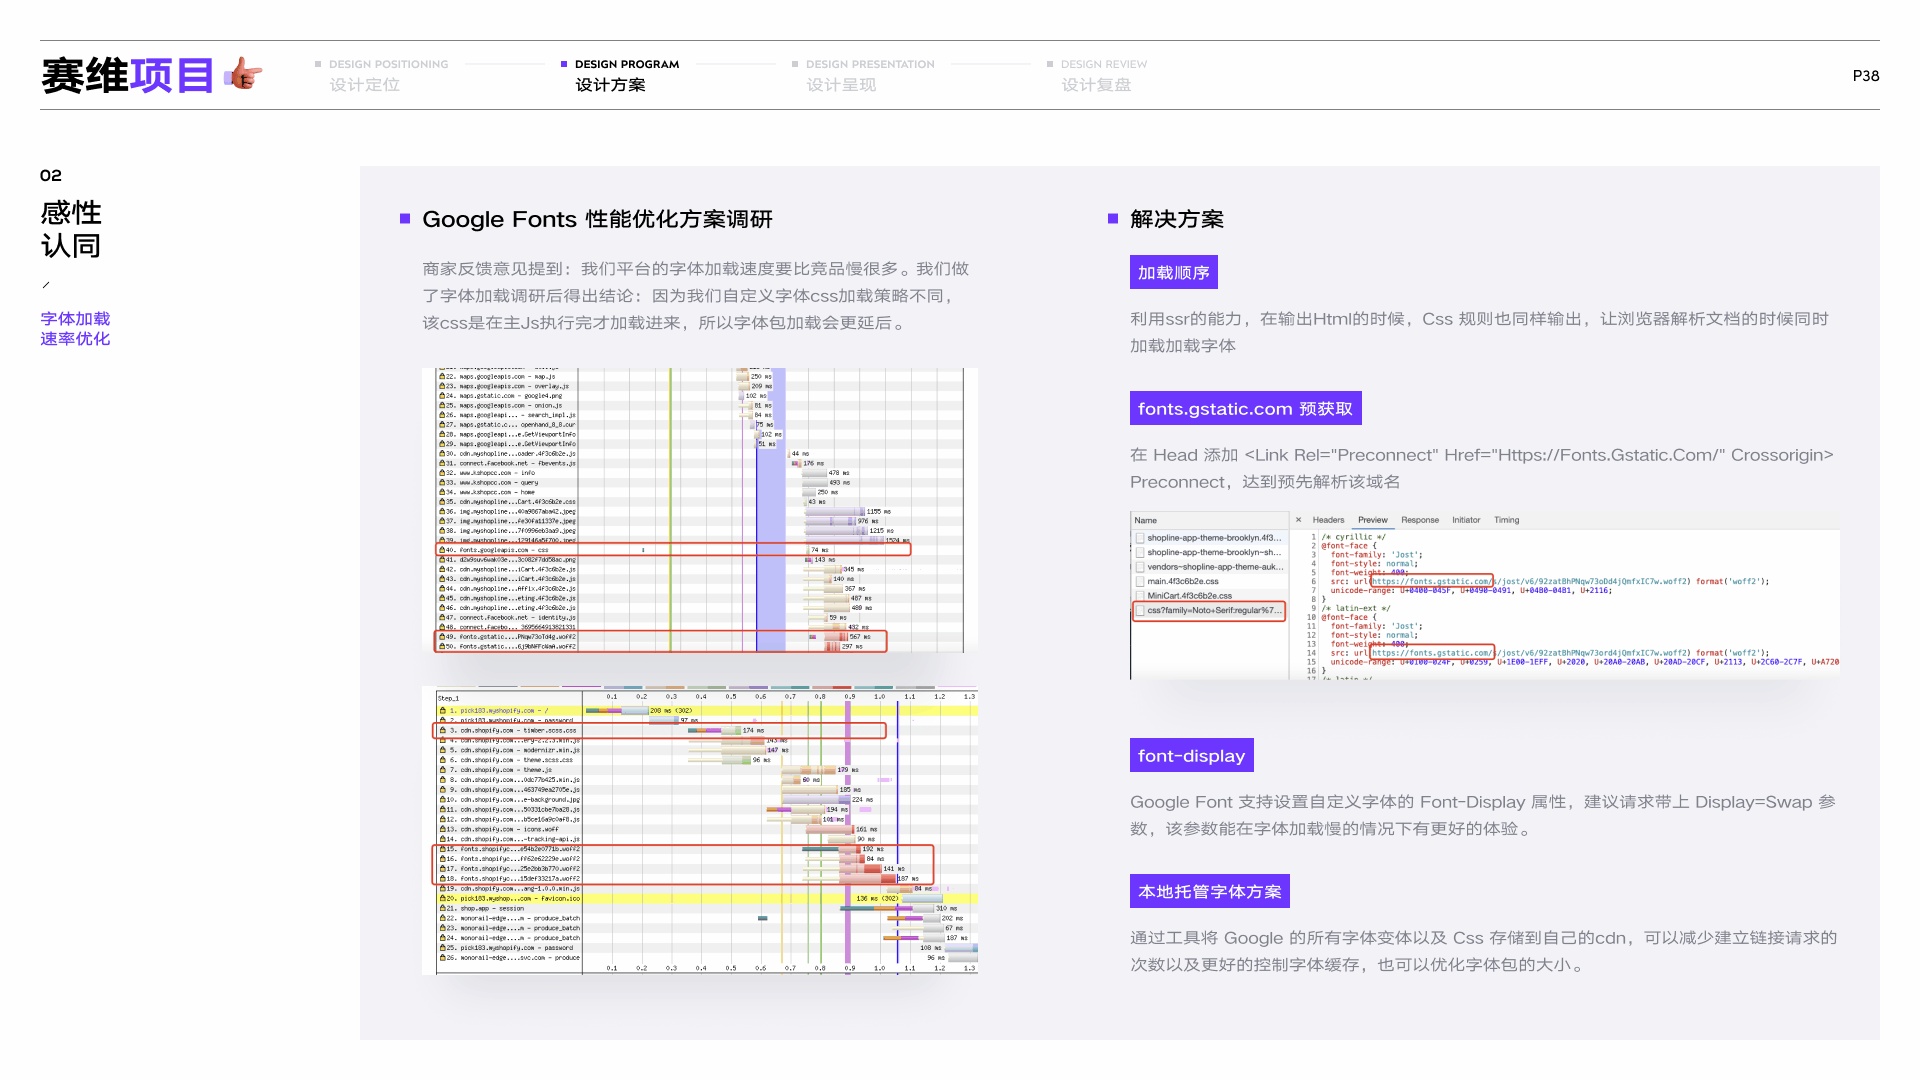Click the purple bullet before Google Fonts heading
1920x1080 pixels.
(405, 219)
